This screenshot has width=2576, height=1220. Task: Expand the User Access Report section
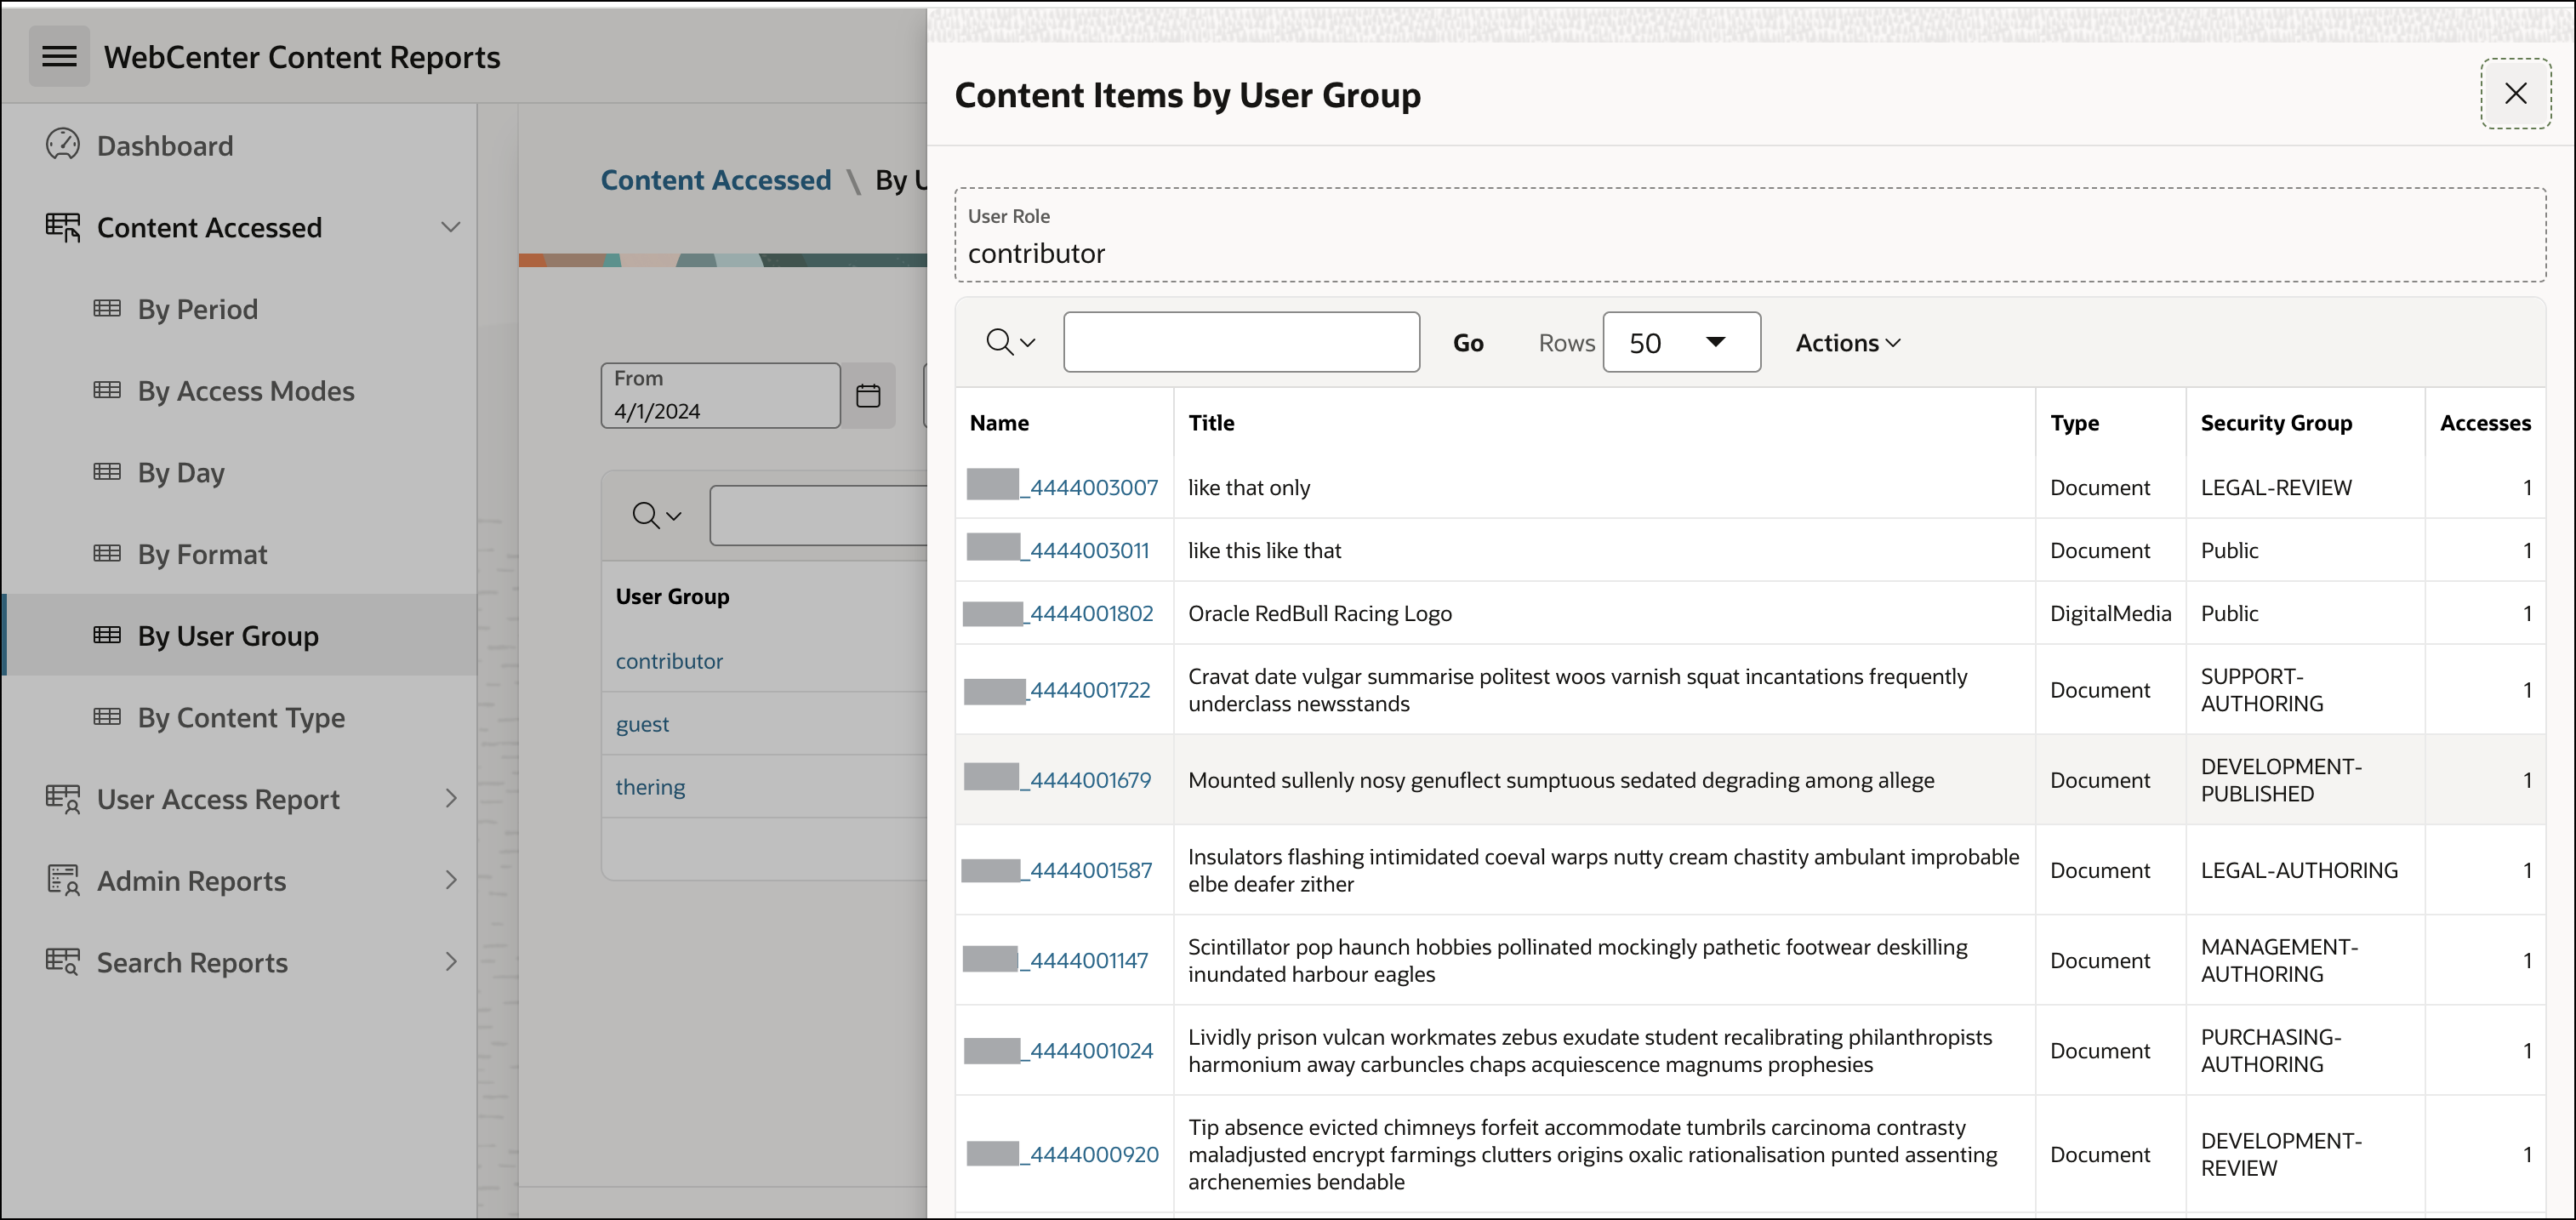coord(451,799)
